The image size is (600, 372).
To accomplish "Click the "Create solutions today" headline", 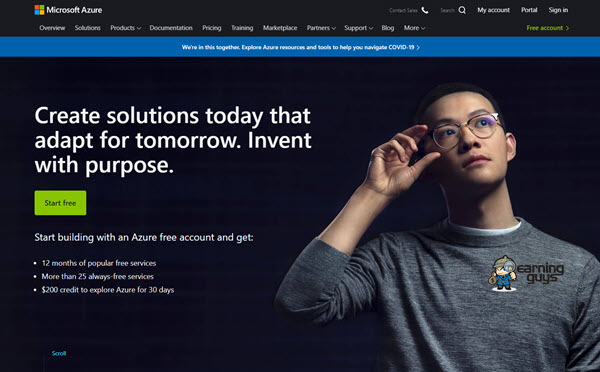I will tap(173, 140).
